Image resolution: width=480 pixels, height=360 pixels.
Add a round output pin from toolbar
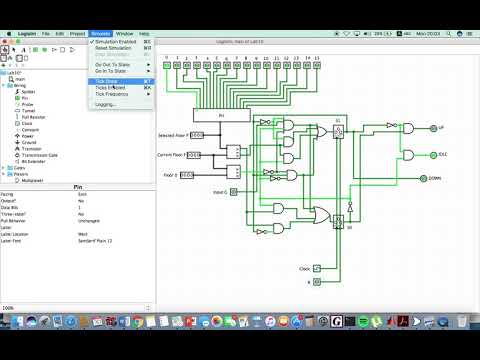click(44, 50)
